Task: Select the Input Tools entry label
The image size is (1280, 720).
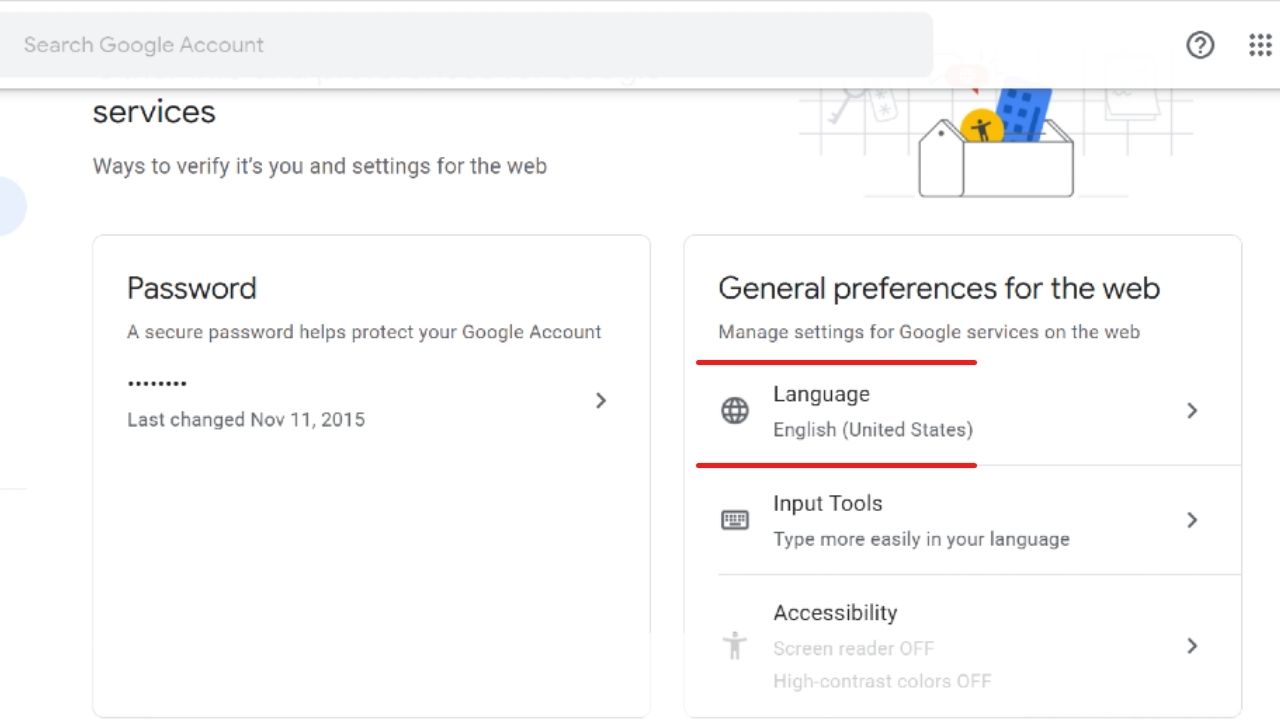Action: [827, 504]
